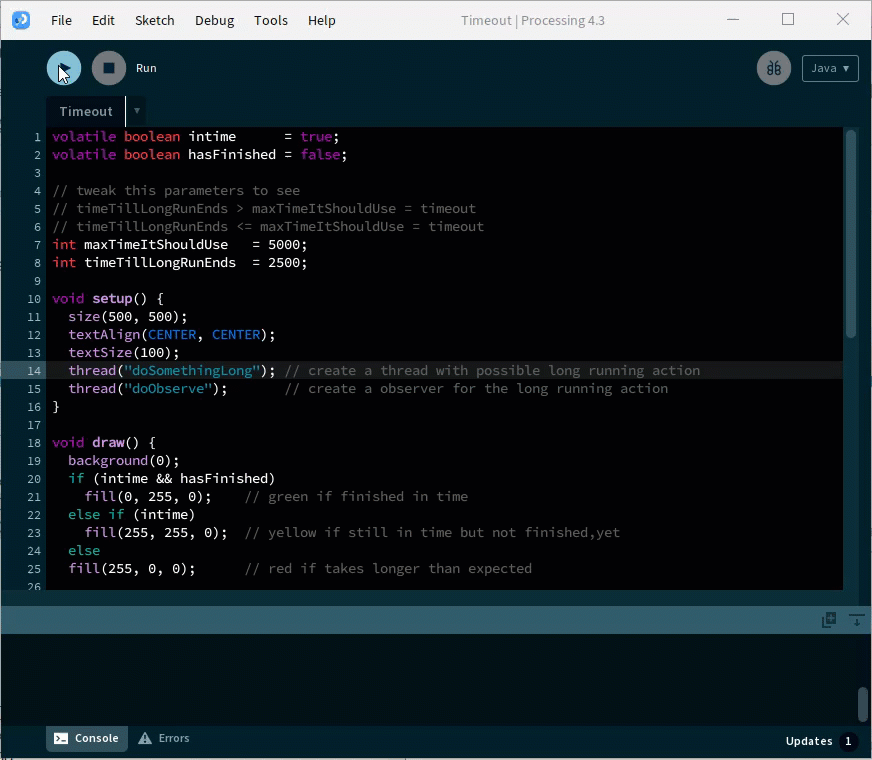Click the console vertical scrollbar
872x760 pixels.
coord(863,704)
